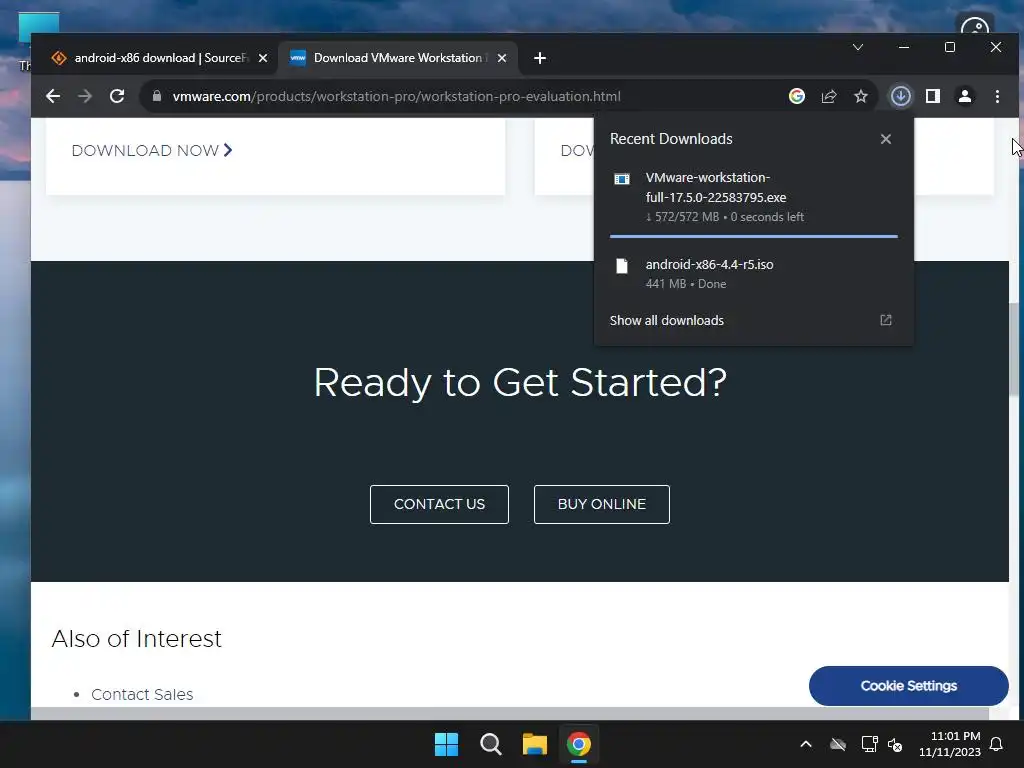Open the network tray icon

coord(869,744)
